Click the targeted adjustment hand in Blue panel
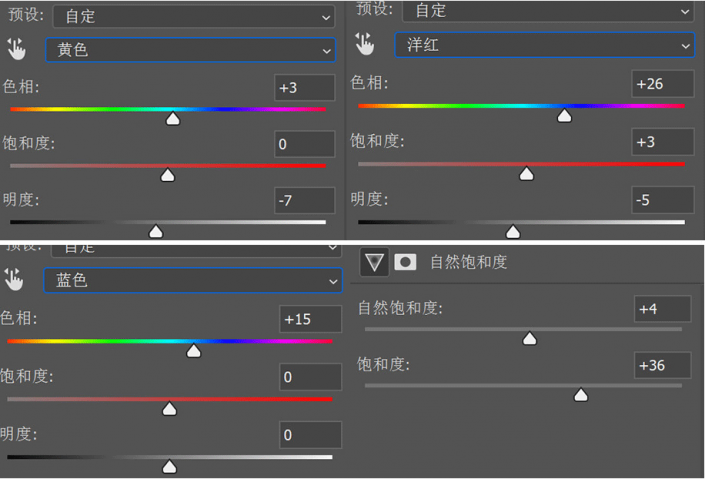 (14, 279)
